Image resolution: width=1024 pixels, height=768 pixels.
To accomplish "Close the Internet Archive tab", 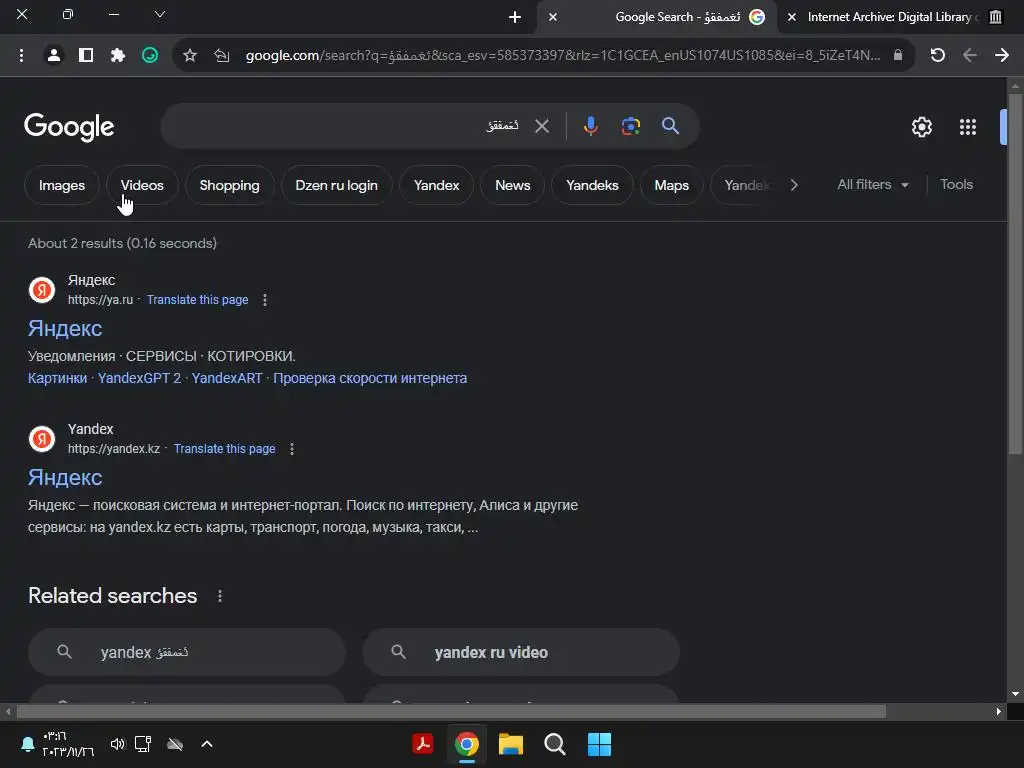I will tap(792, 17).
